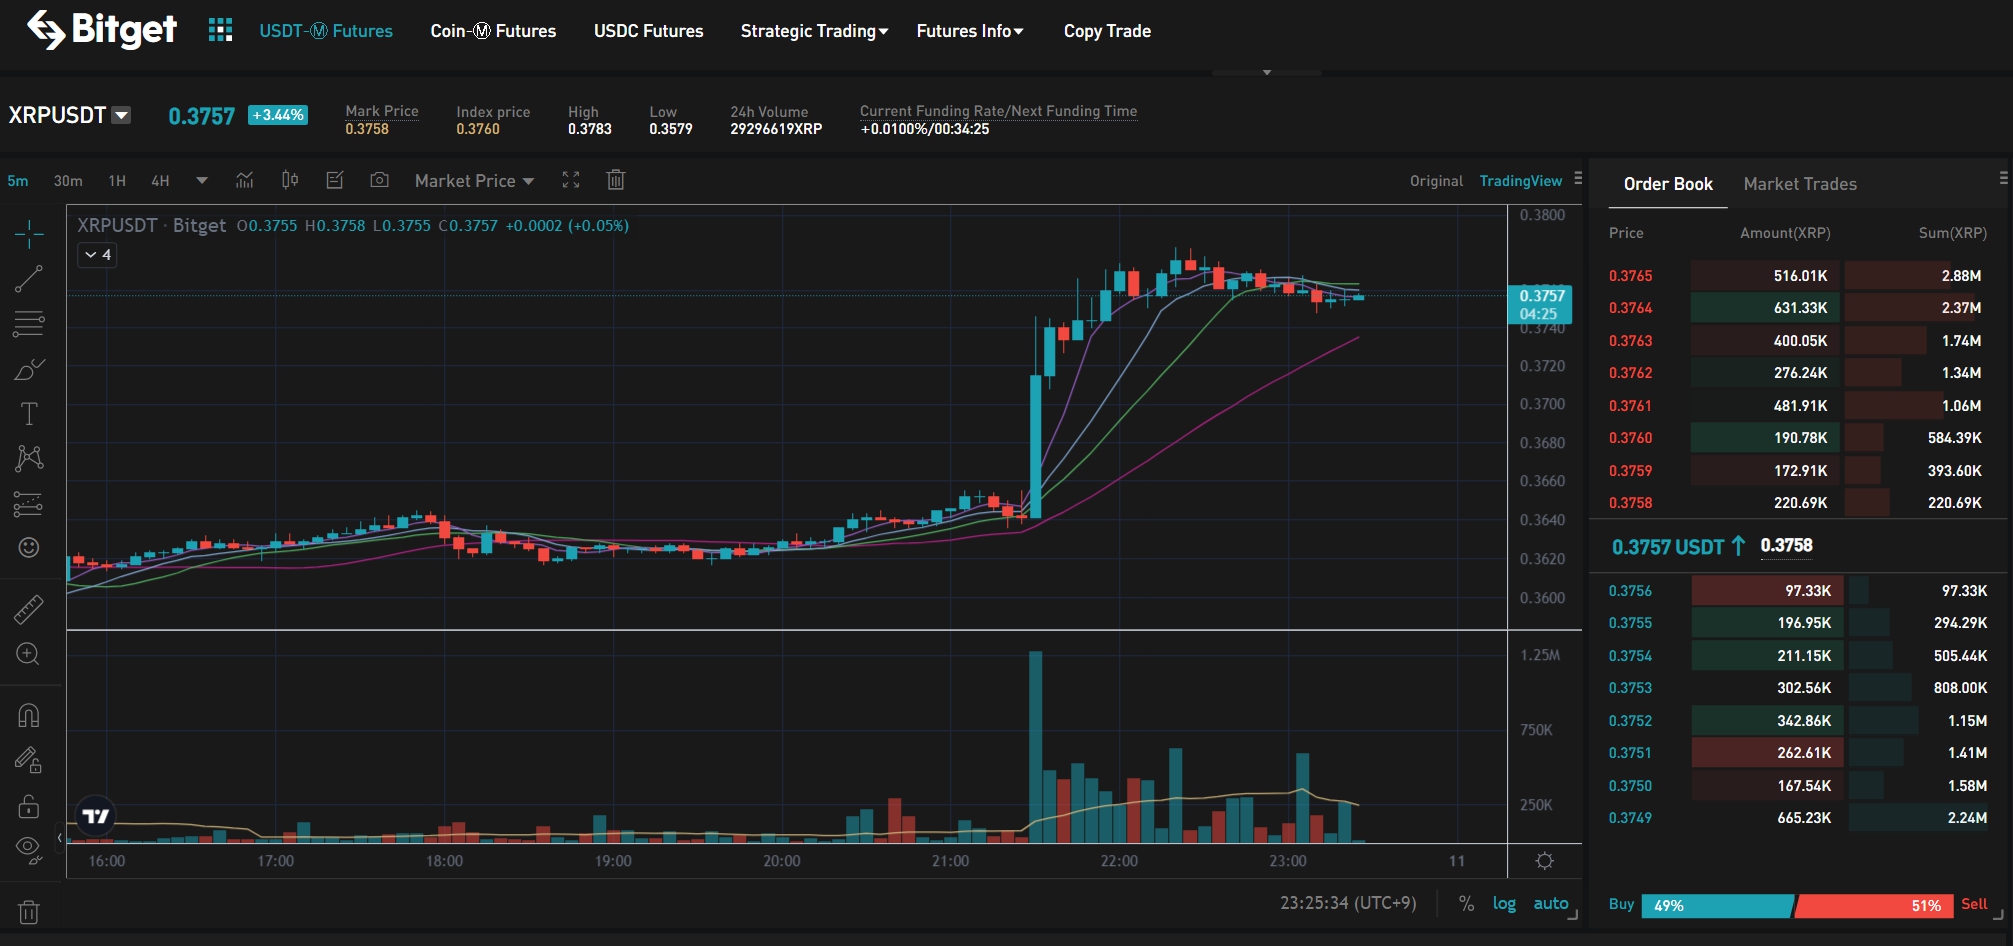2013x946 pixels.
Task: Open USDC Futures tab
Action: (649, 31)
